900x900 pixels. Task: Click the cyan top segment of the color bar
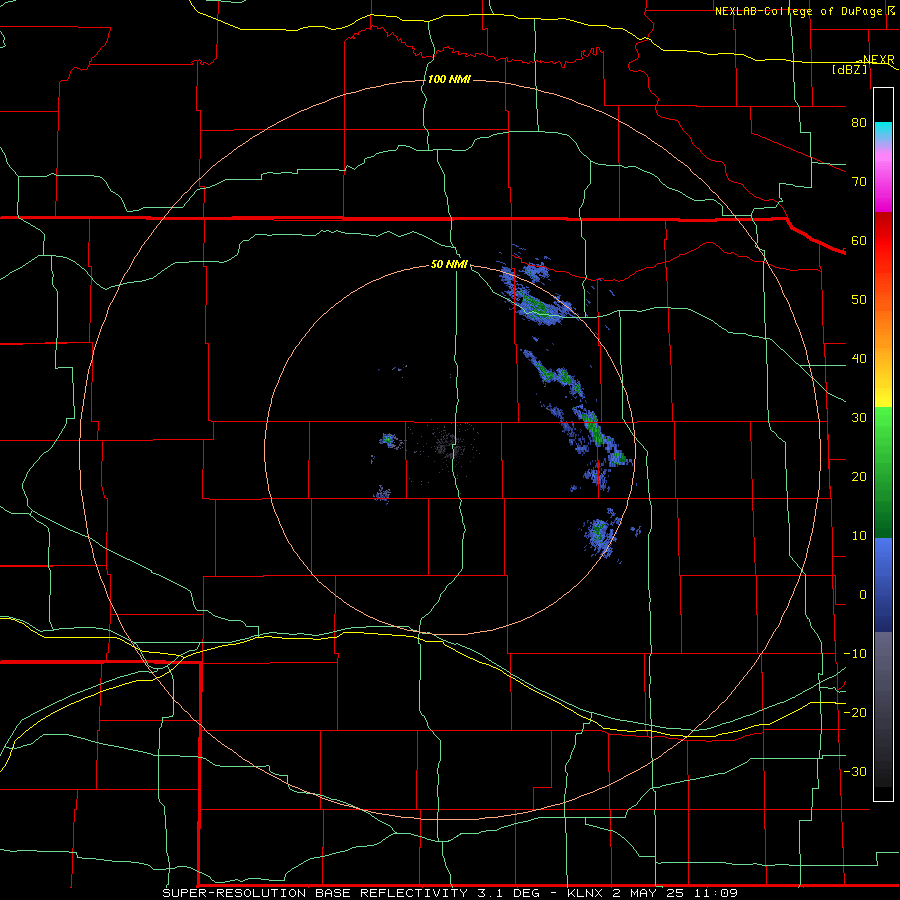883,131
